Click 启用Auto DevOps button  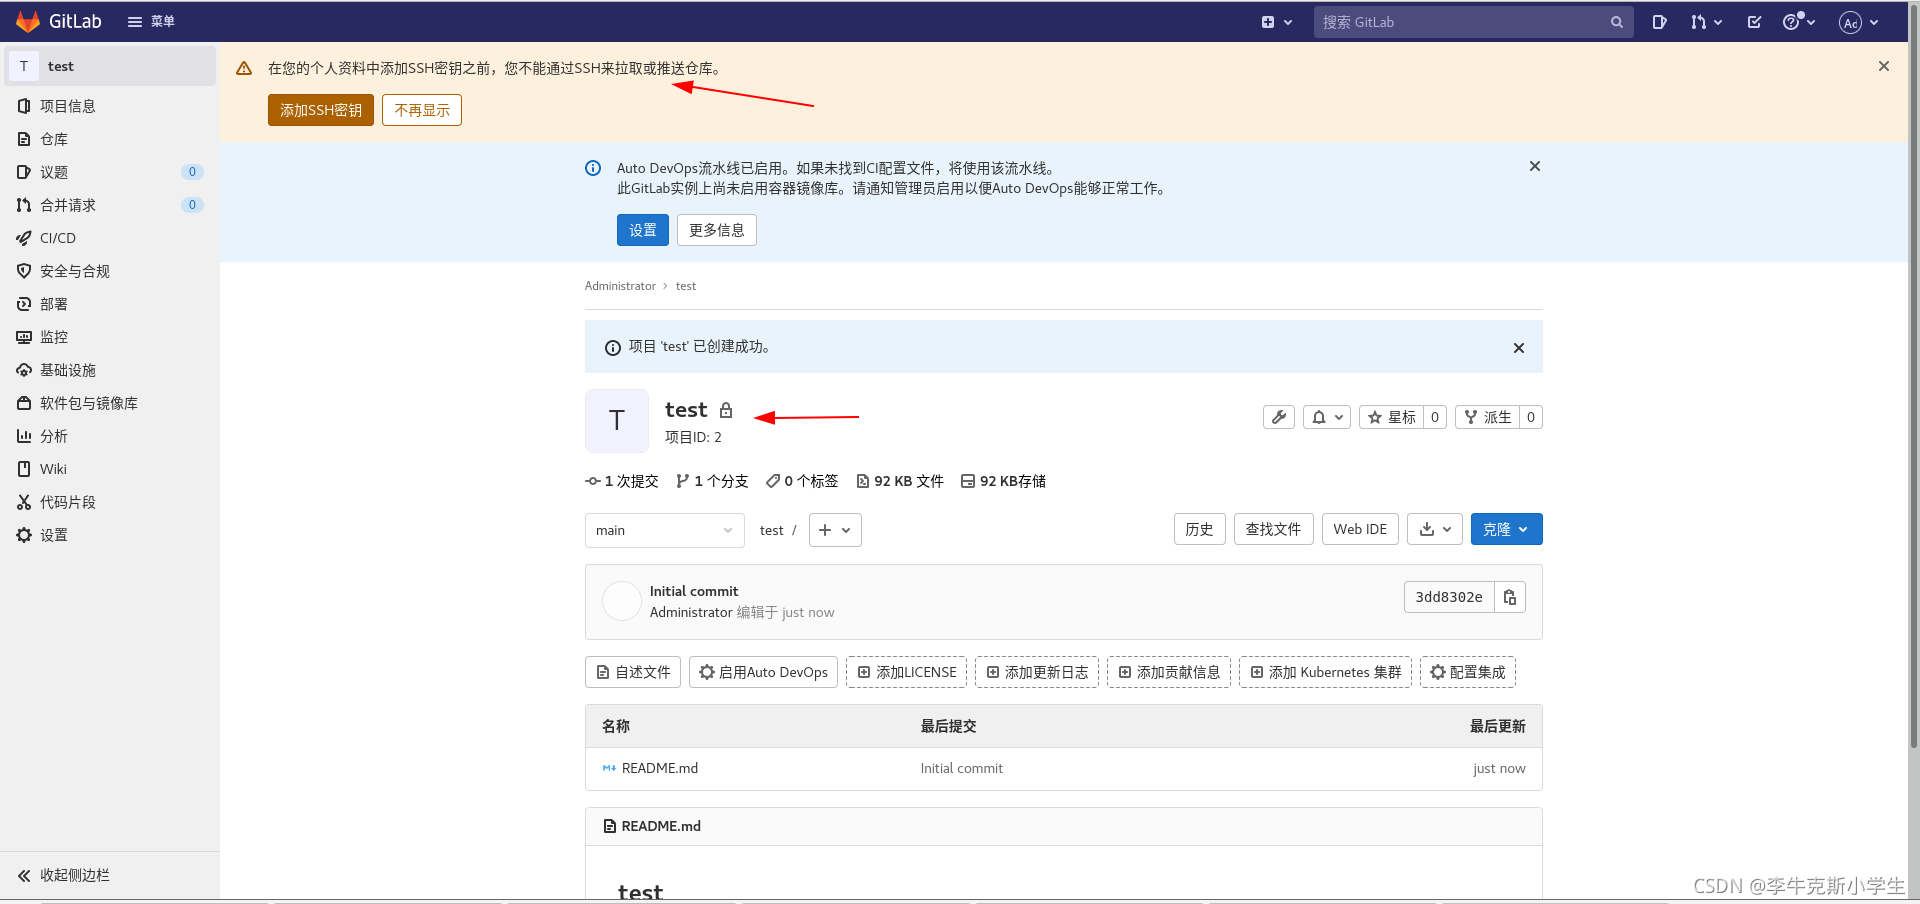763,672
